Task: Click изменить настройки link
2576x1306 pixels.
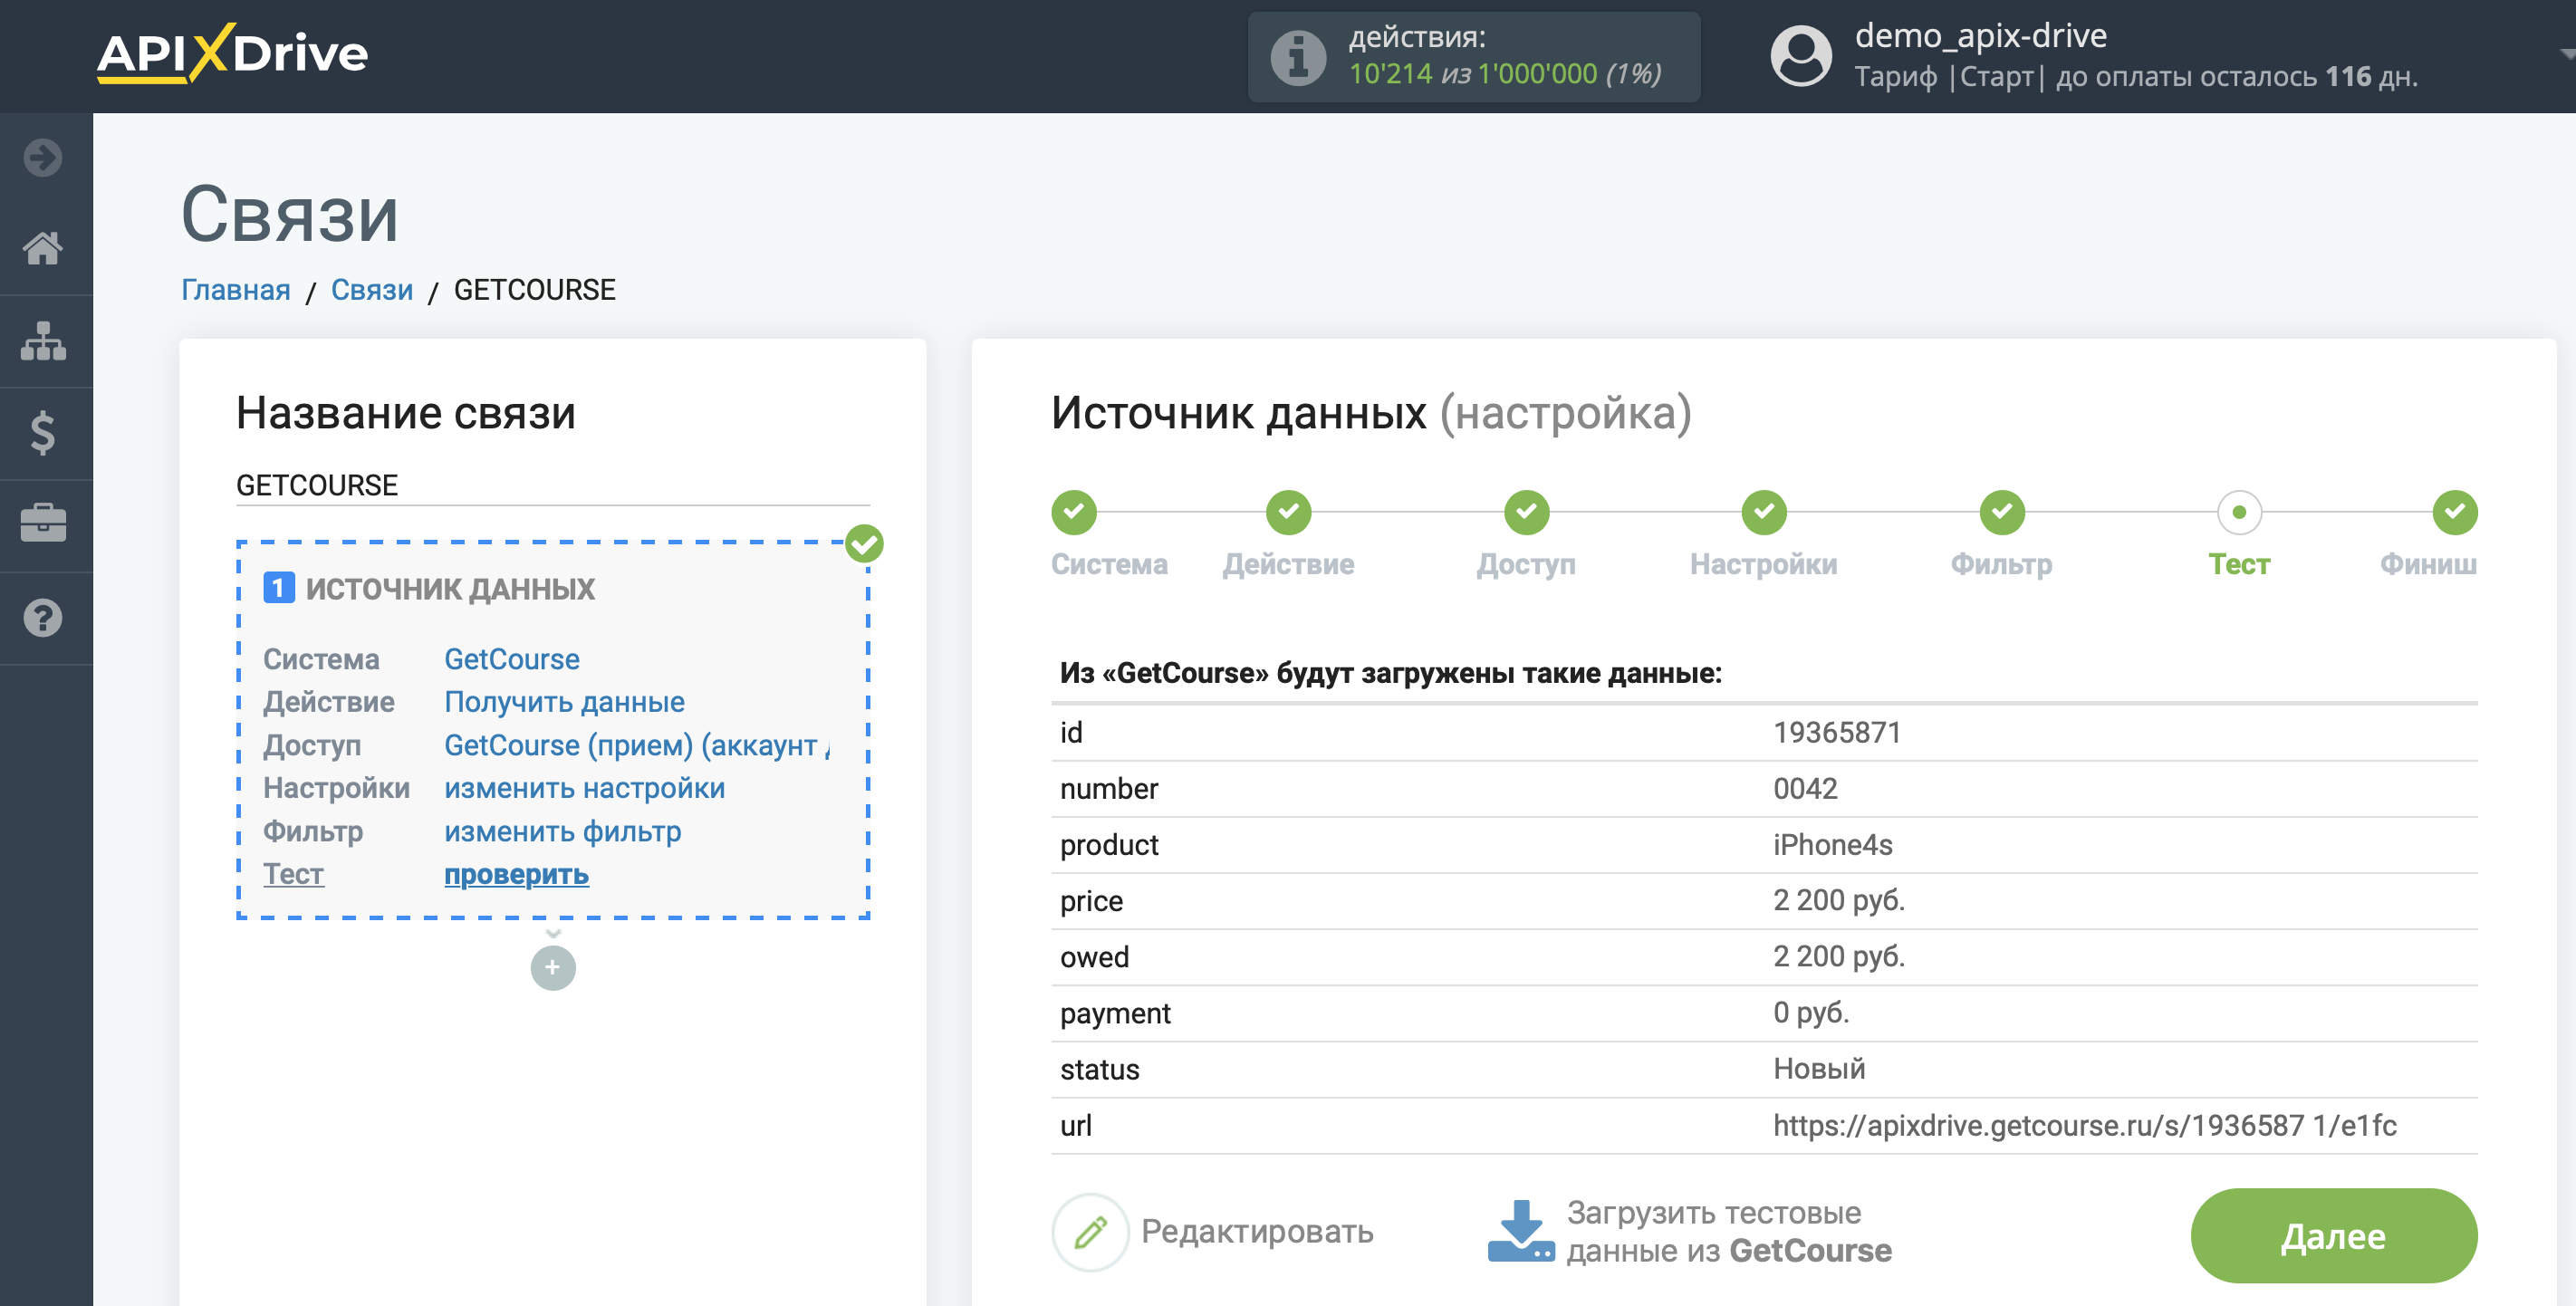Action: pos(585,788)
